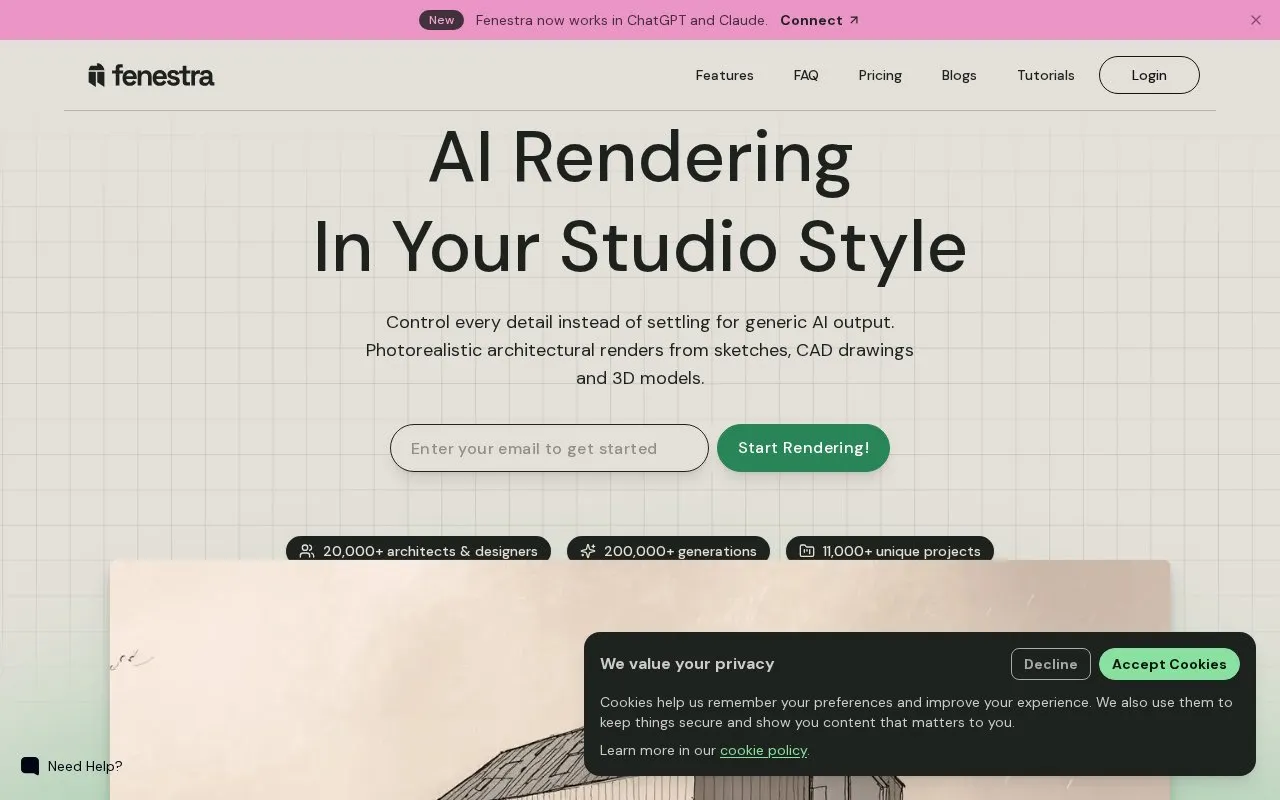Click the "200,000+ generations" text
The height and width of the screenshot is (800, 1280).
point(680,551)
